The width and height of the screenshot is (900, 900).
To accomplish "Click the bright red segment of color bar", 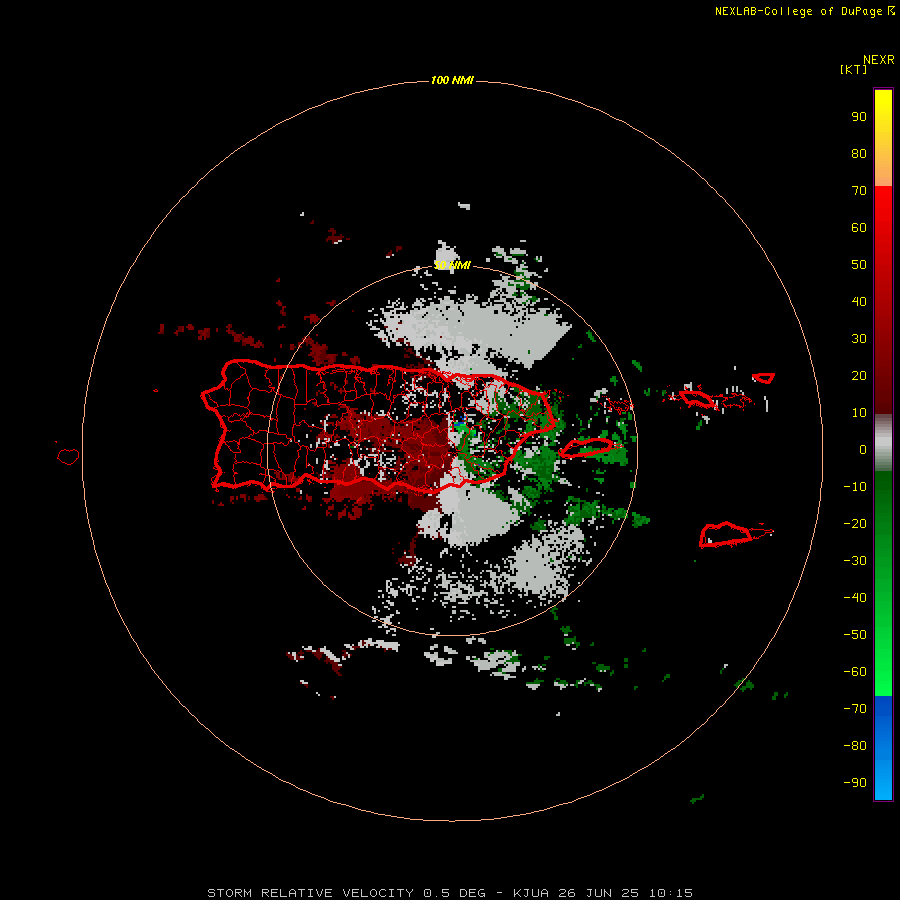I will click(x=883, y=300).
